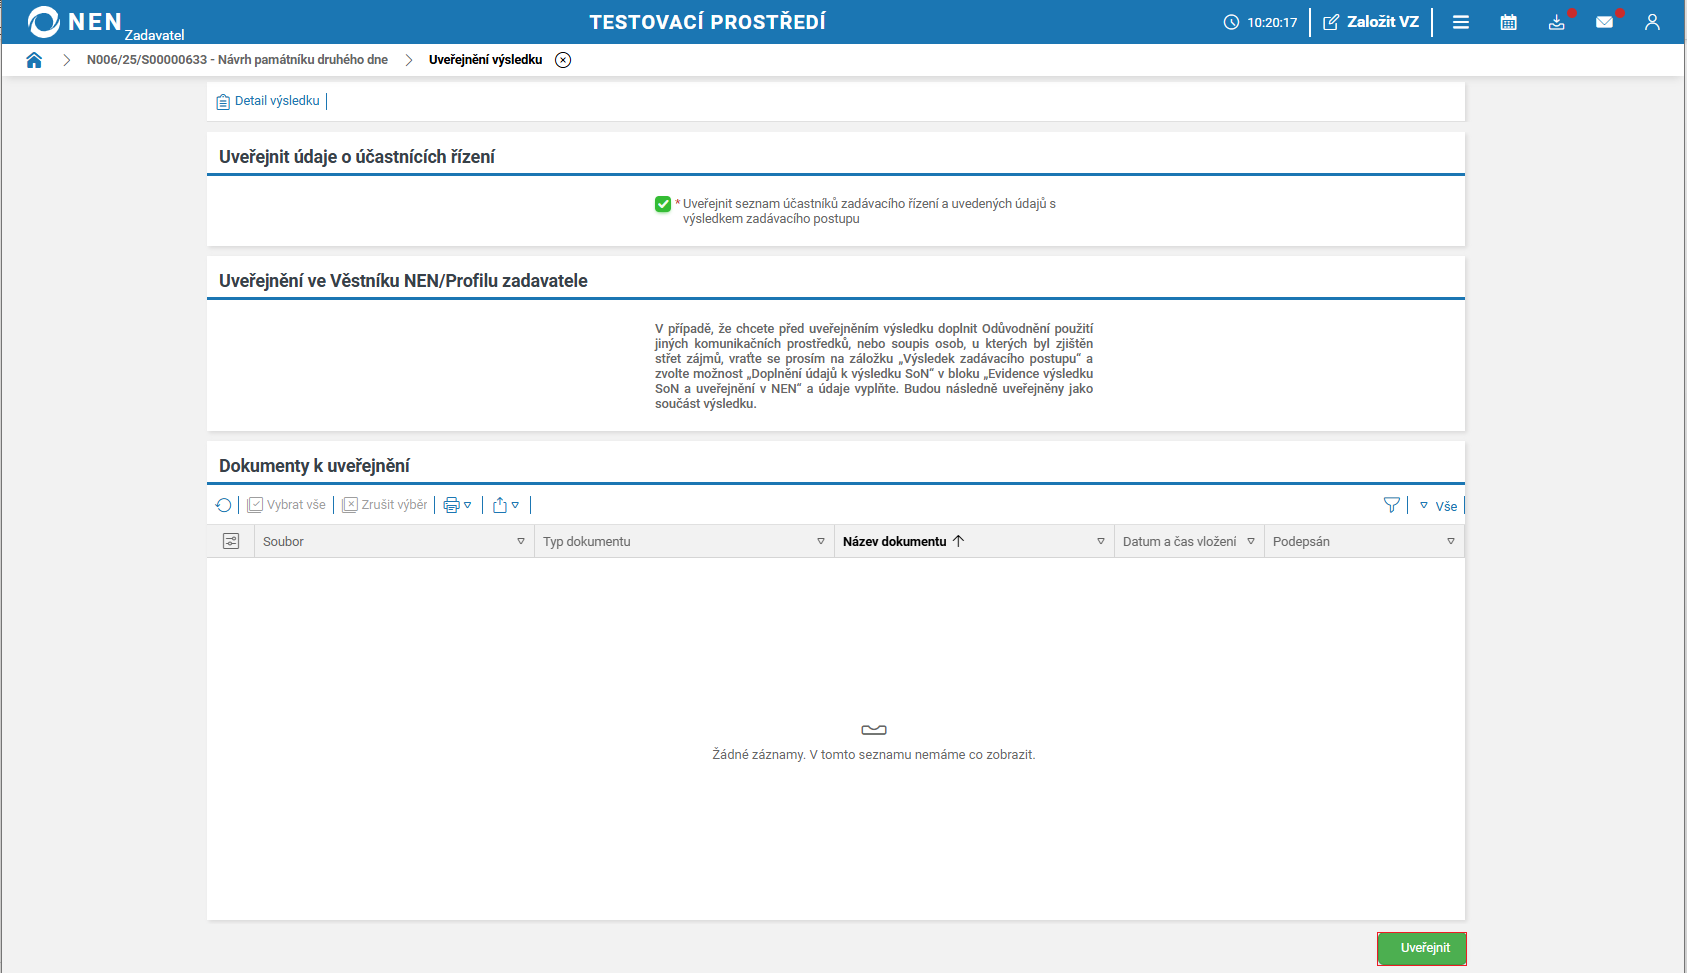Close the Uveřejnění výsledku breadcrumb

[564, 60]
